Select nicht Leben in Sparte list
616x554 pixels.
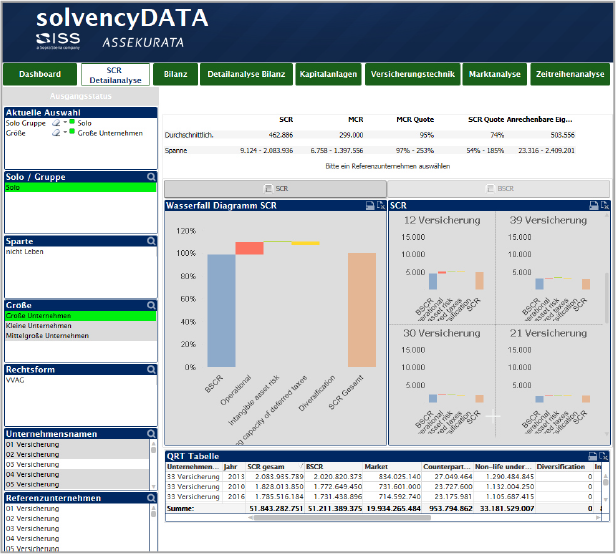(81, 252)
